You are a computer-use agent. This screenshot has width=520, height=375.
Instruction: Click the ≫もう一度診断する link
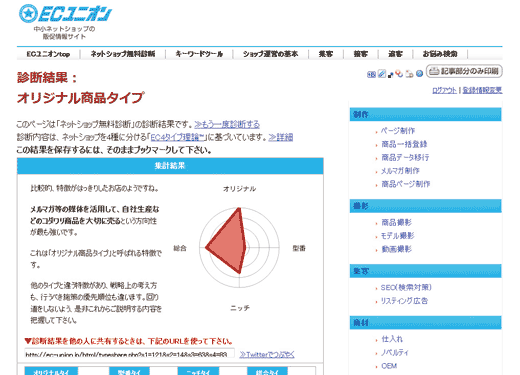[227, 125]
